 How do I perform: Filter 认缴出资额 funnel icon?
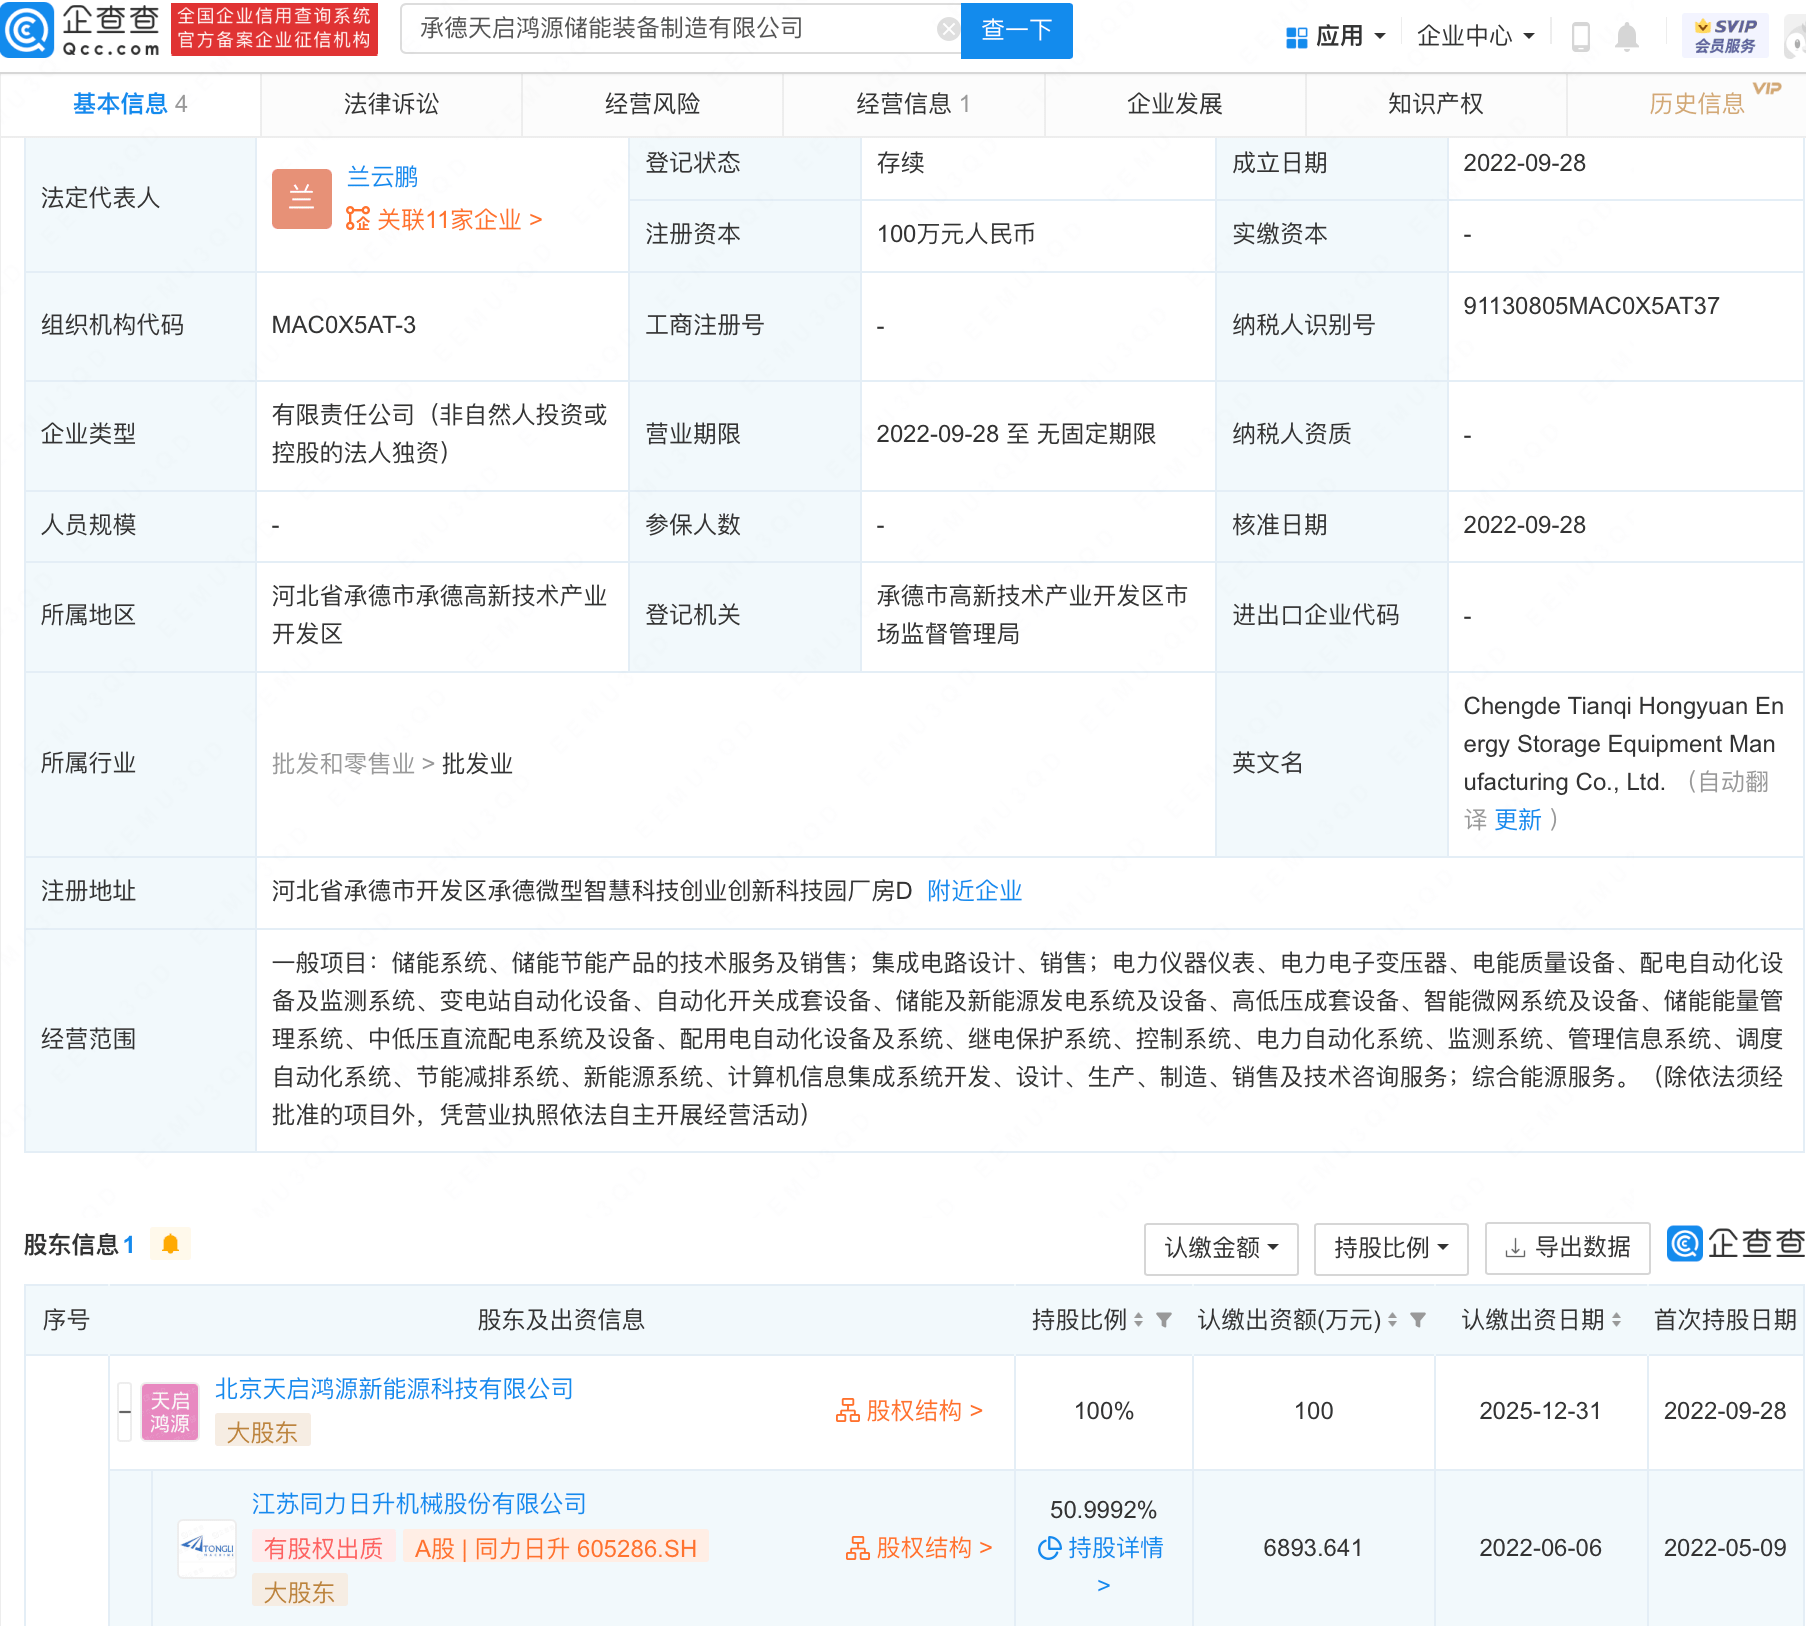[x=1417, y=1320]
